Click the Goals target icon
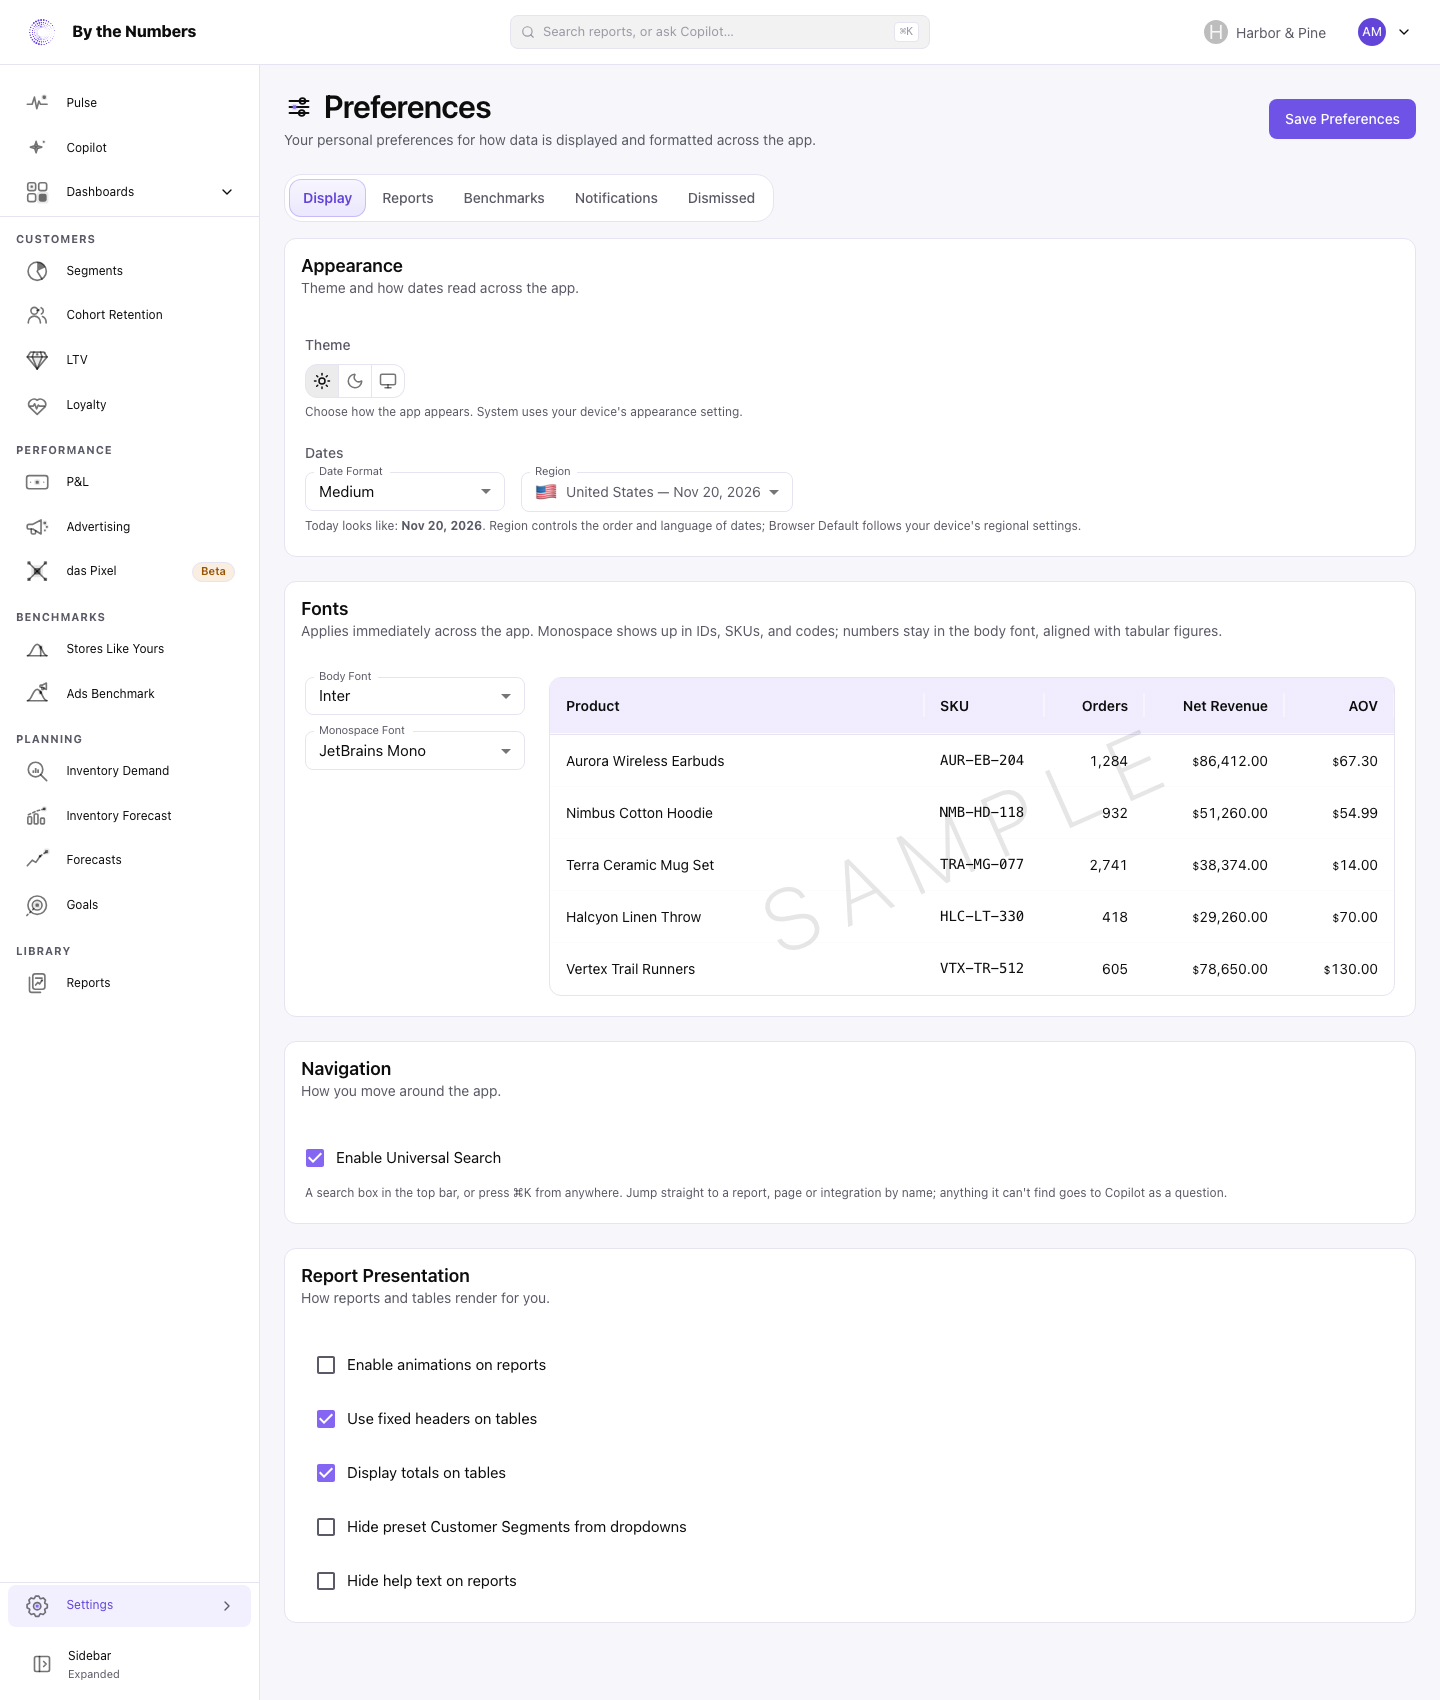Viewport: 1440px width, 1700px height. (x=37, y=905)
